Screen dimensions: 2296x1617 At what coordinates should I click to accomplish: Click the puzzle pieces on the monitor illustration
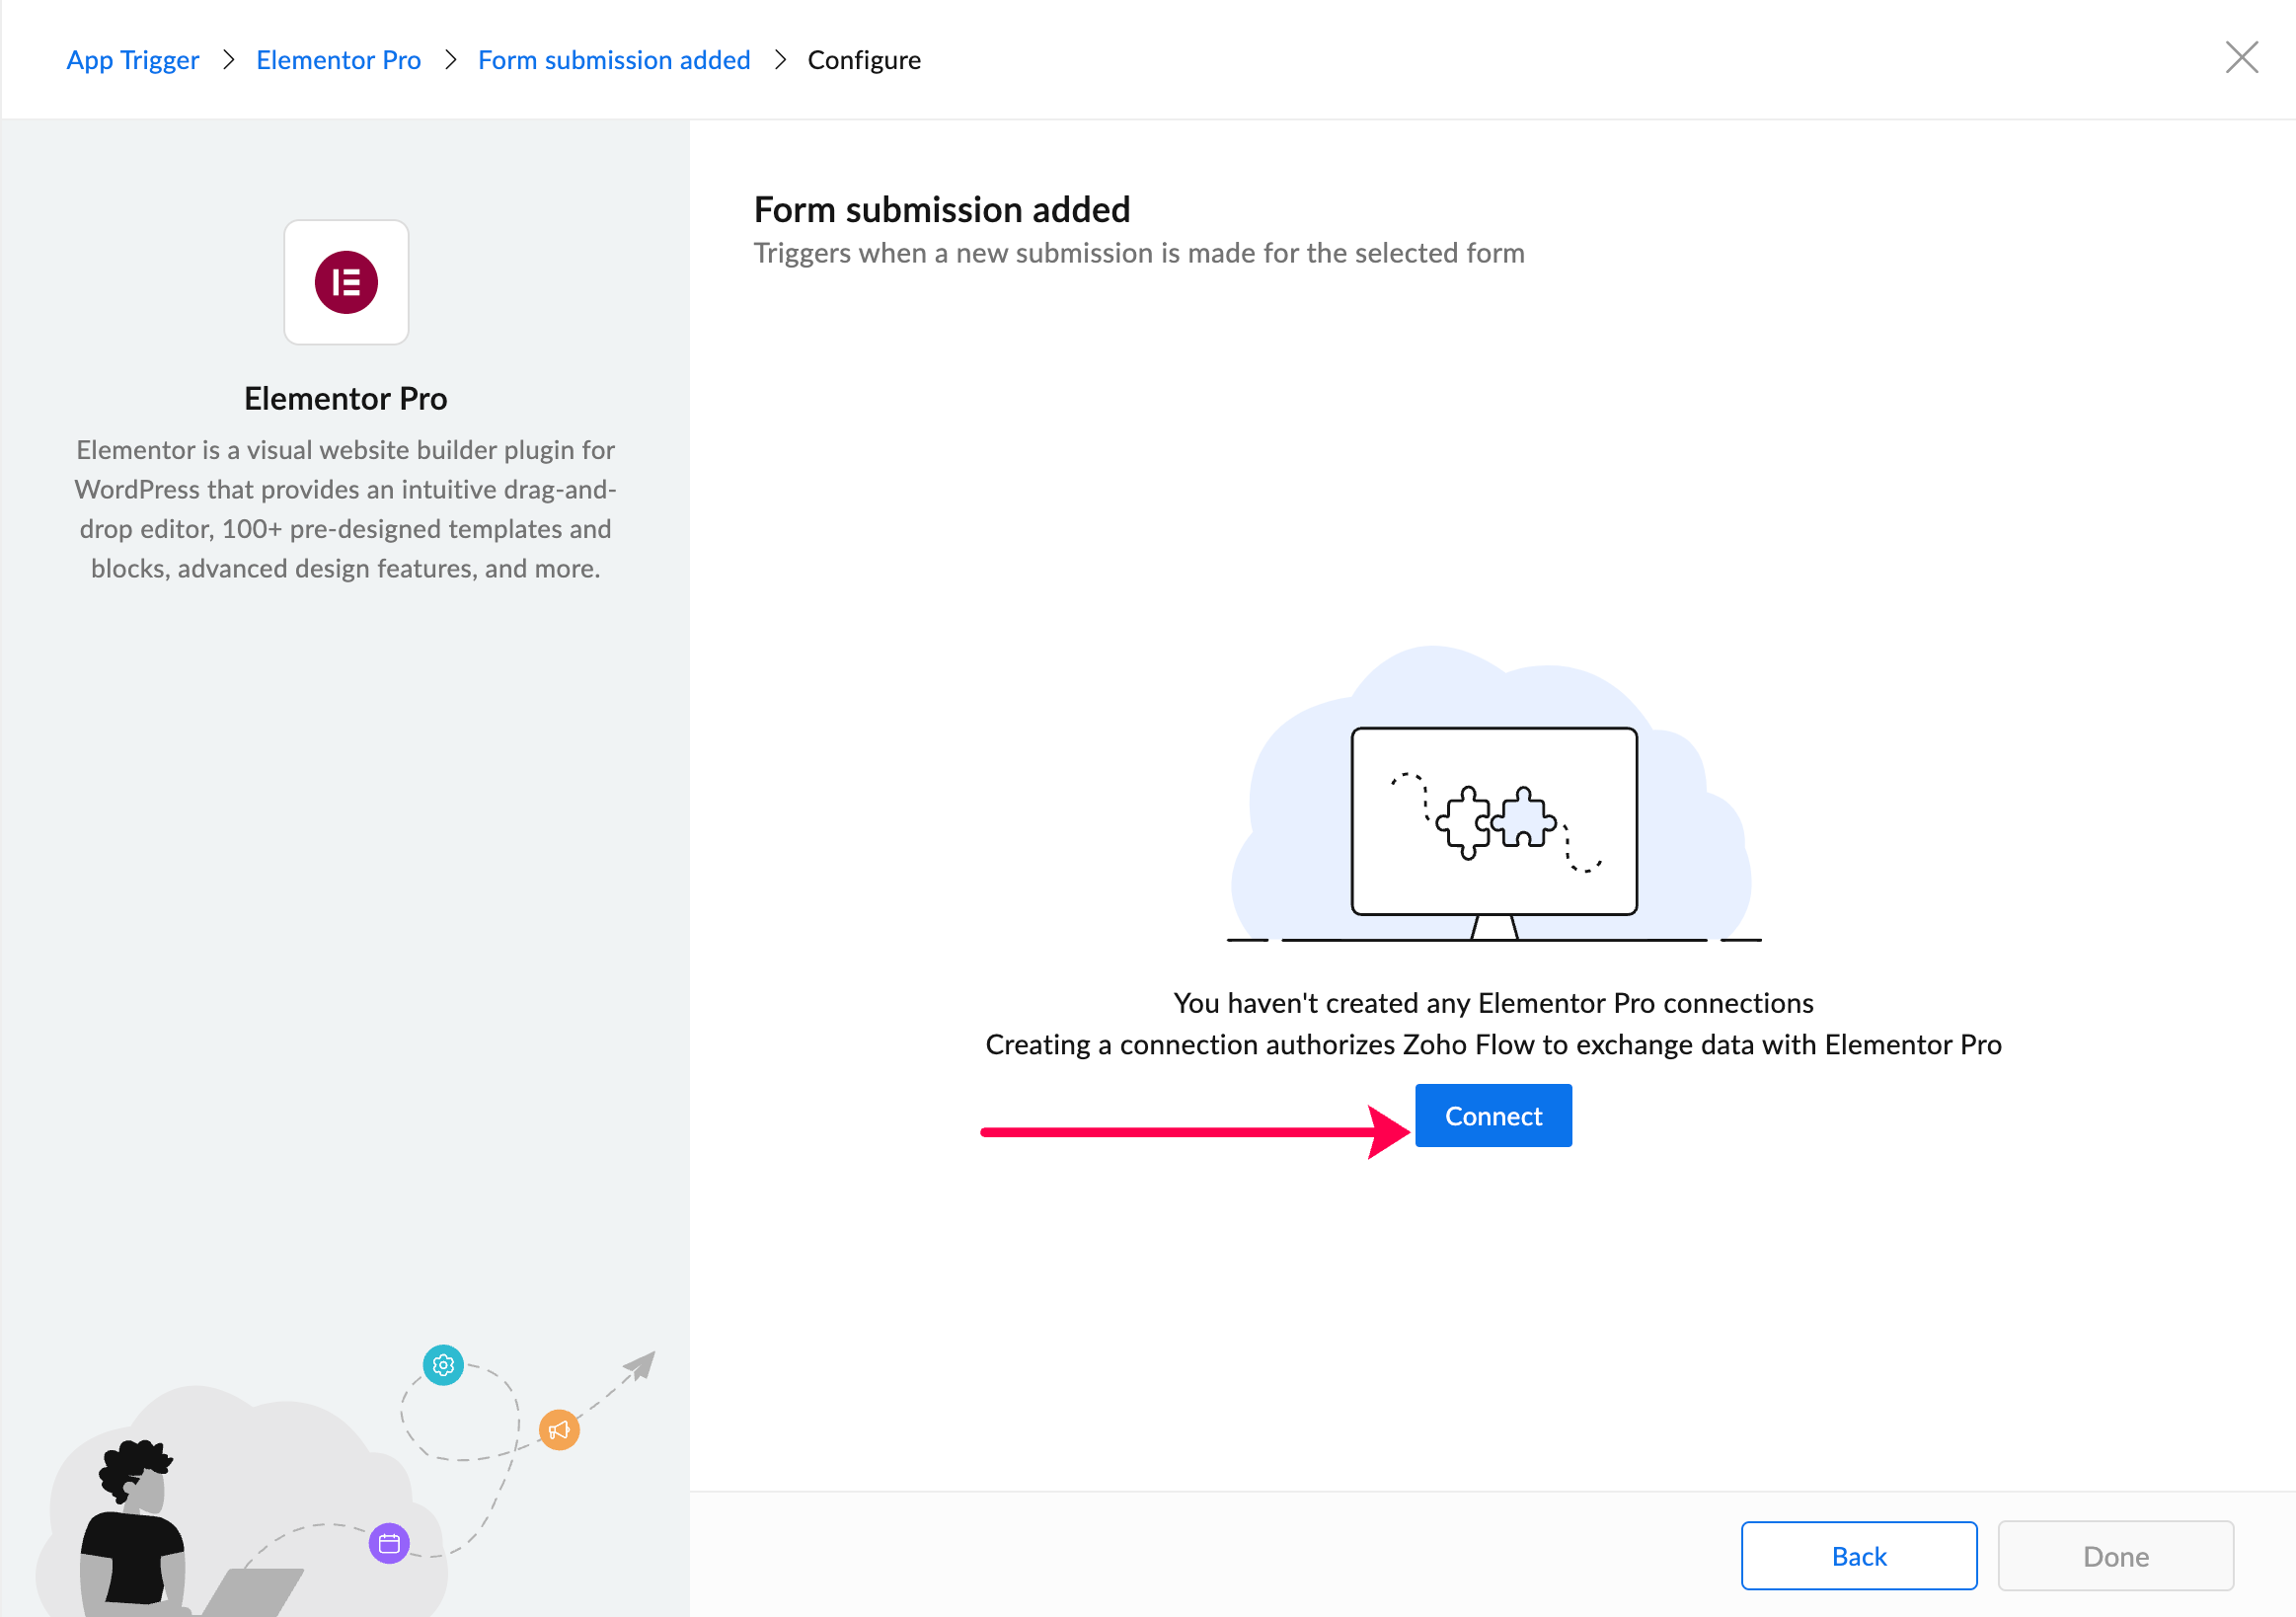click(x=1496, y=822)
